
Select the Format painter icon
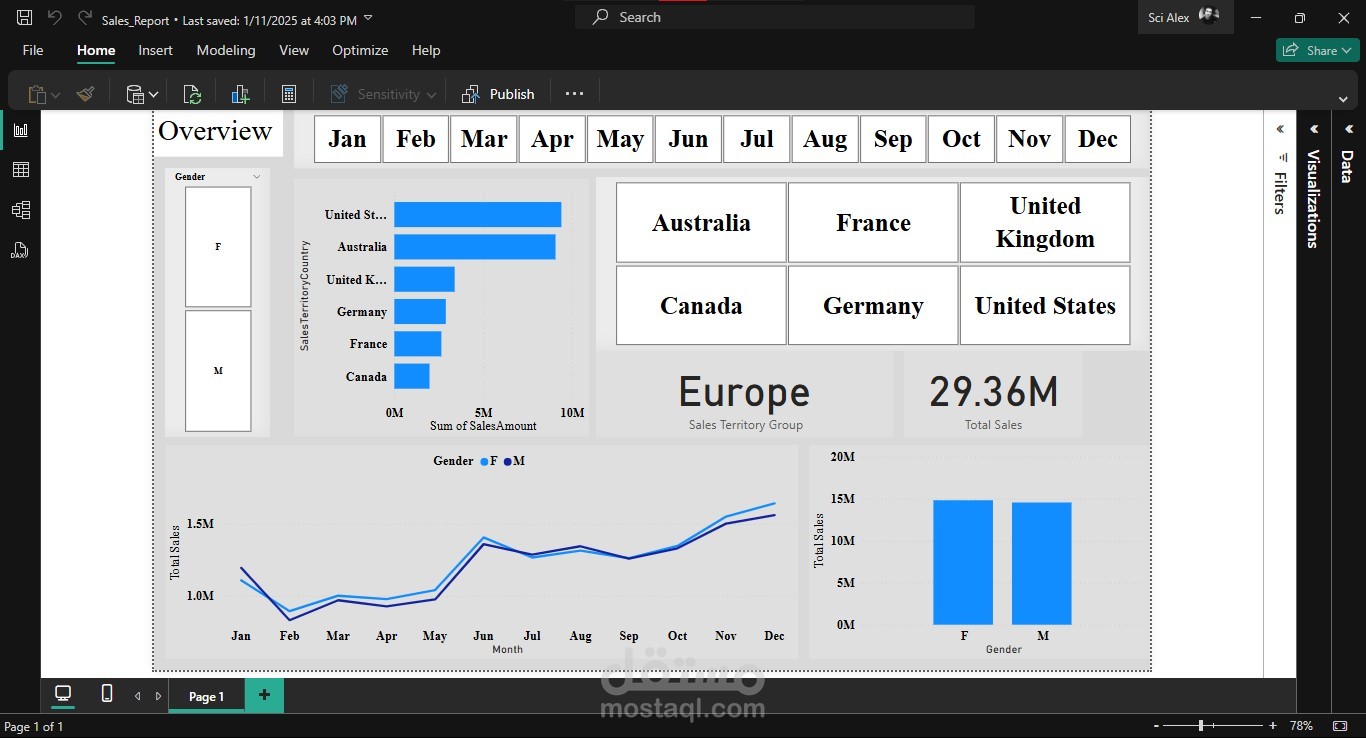[x=85, y=93]
